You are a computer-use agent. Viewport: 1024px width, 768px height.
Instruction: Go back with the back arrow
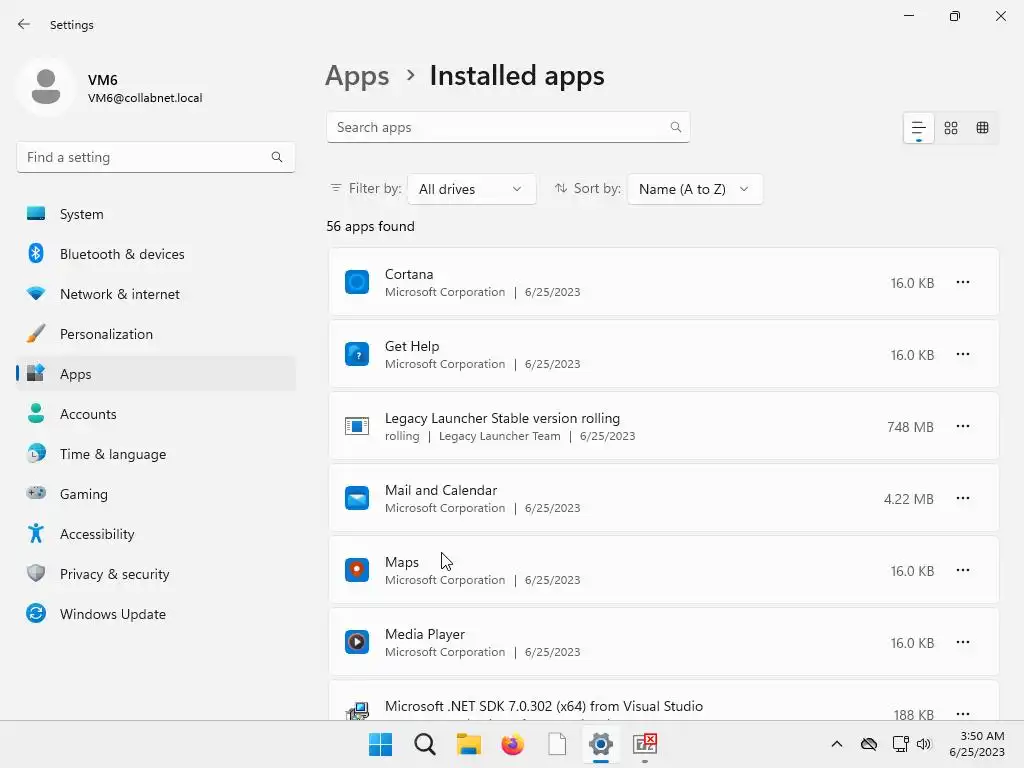pos(24,24)
